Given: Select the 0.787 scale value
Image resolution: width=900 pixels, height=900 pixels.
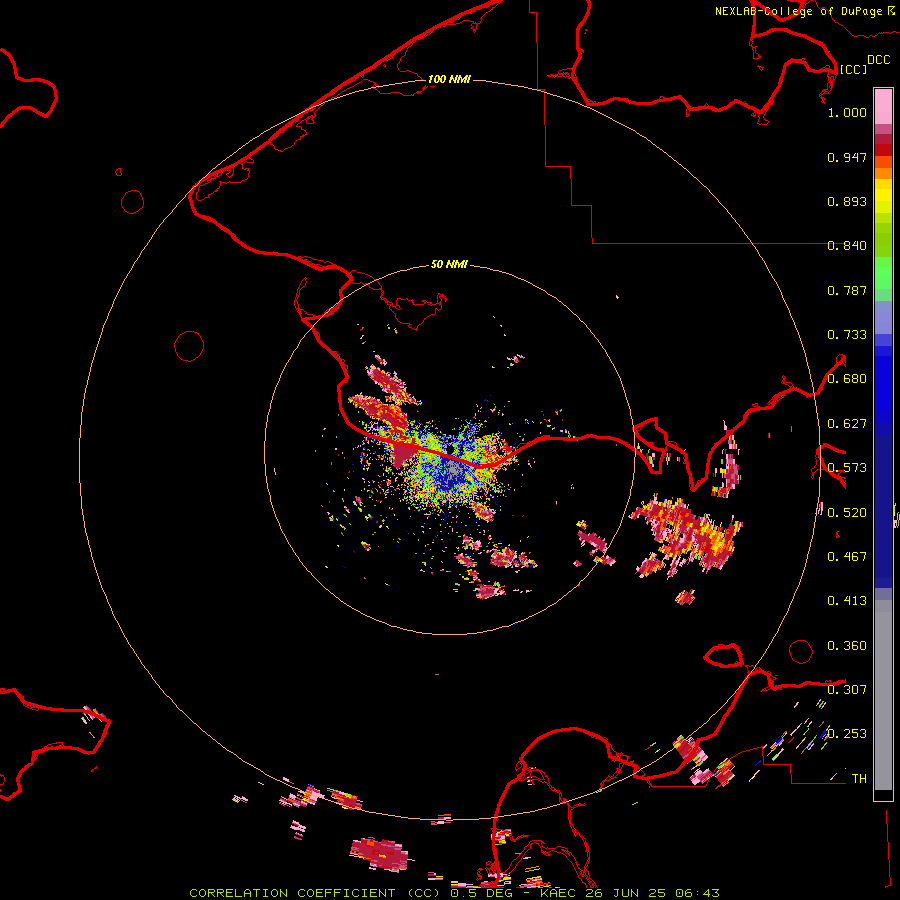Looking at the screenshot, I should coord(847,290).
